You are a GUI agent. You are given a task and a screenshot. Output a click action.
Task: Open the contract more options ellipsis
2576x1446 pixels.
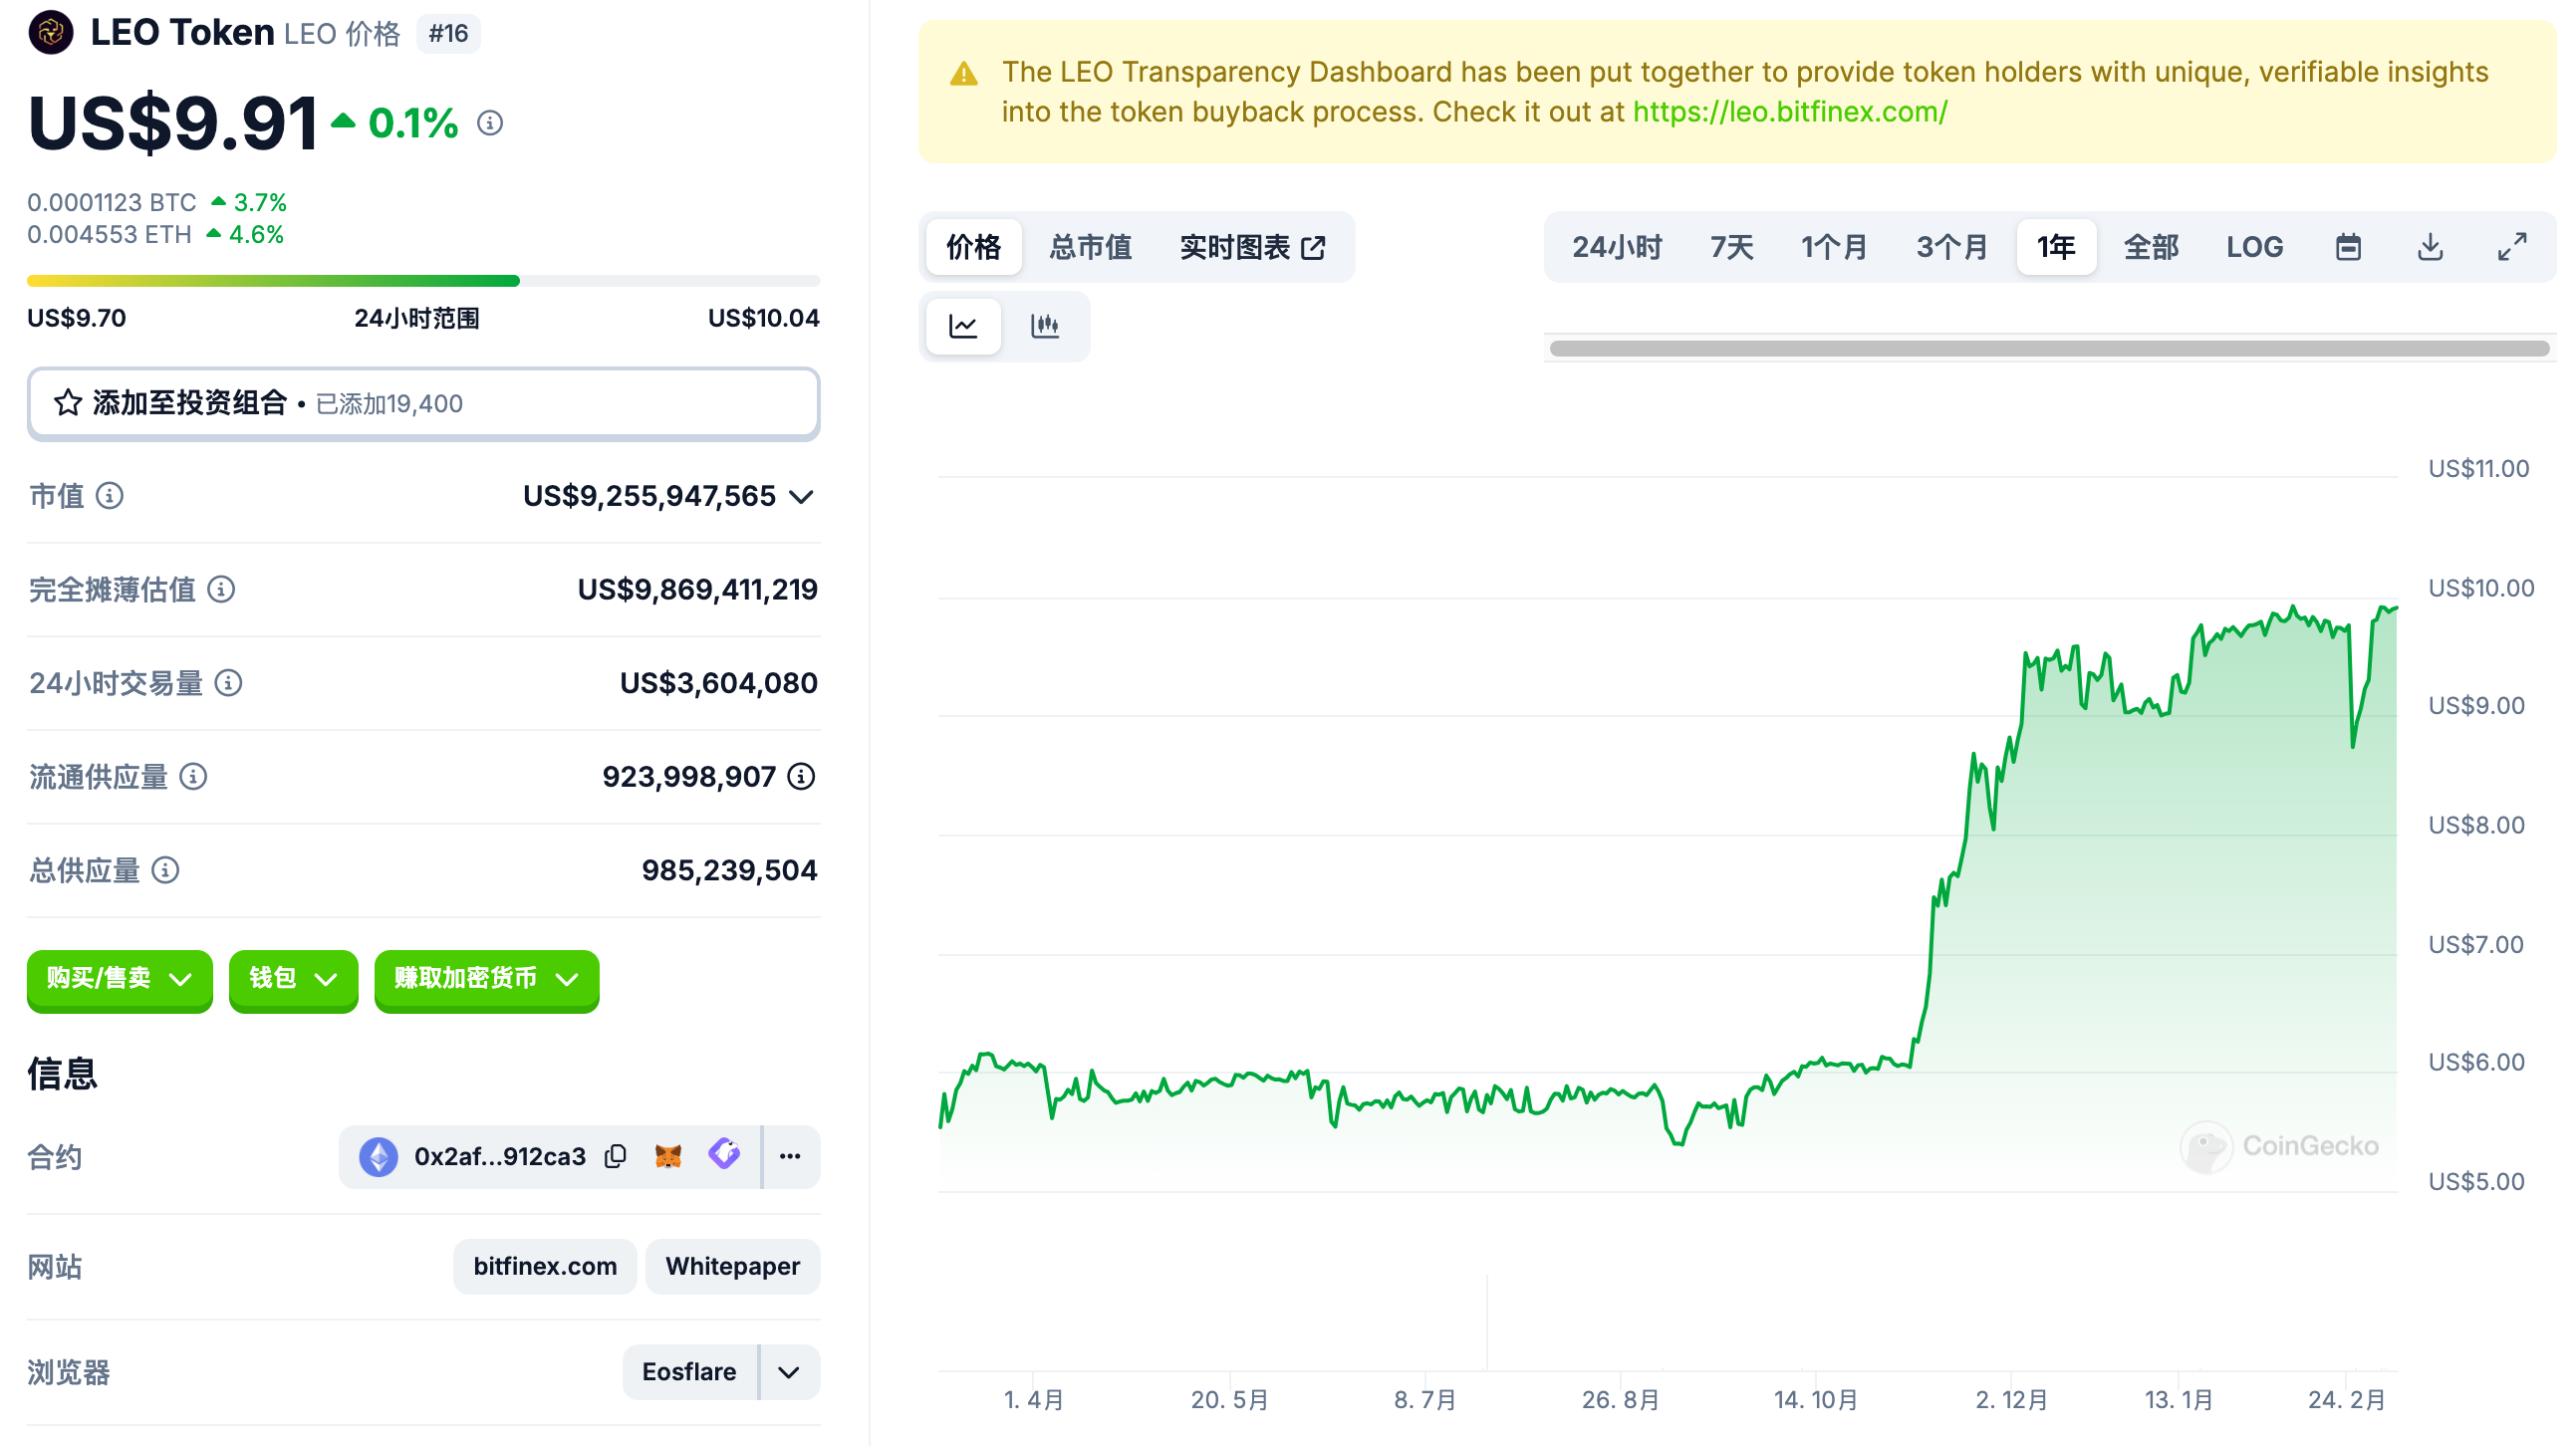(x=790, y=1157)
